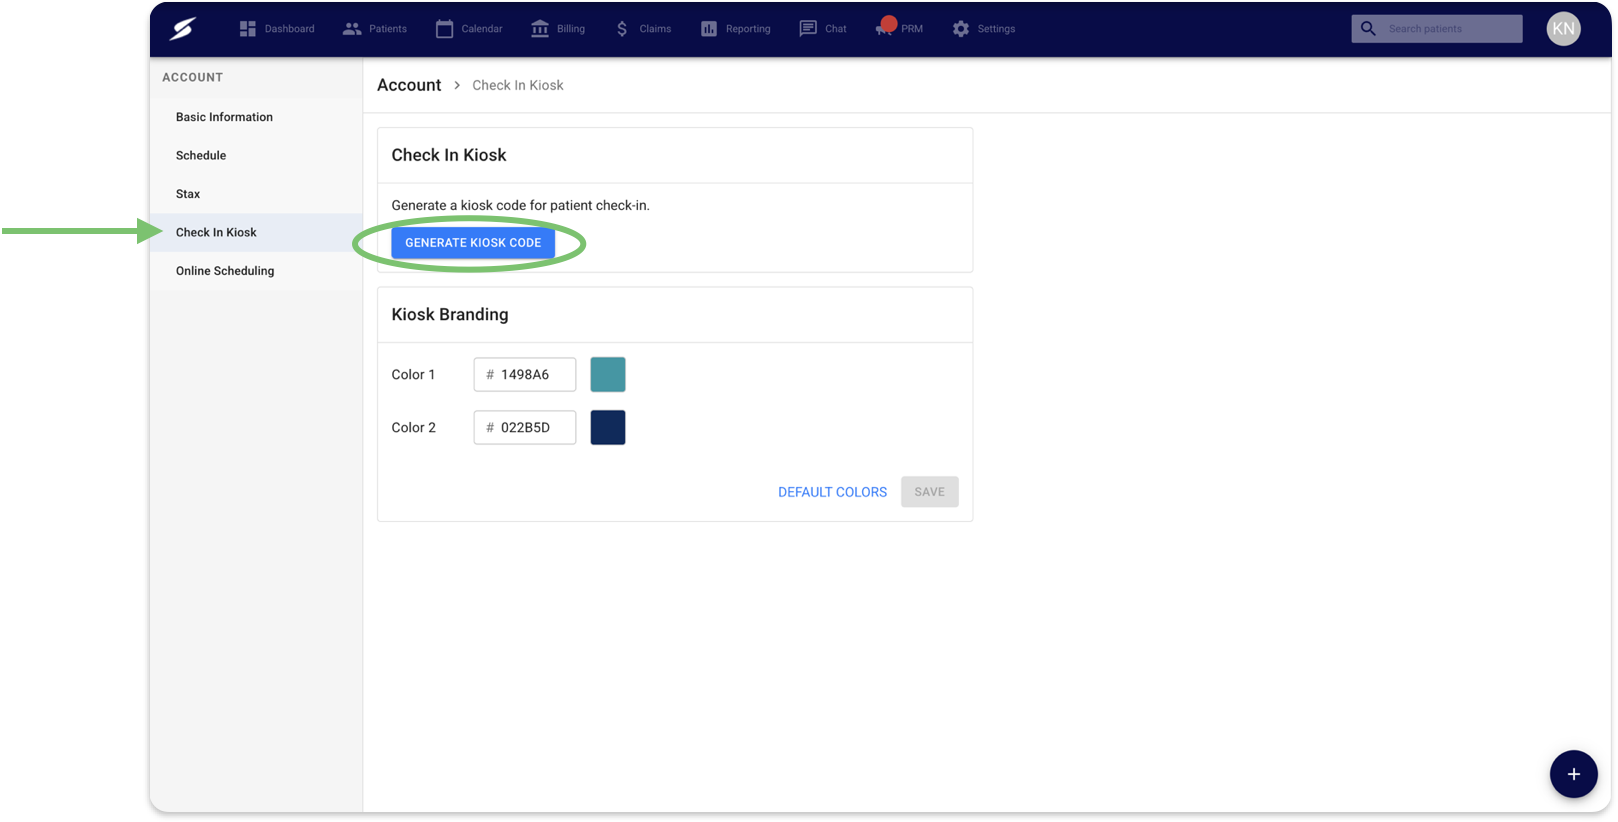This screenshot has width=1618, height=822.
Task: Open Chat speech bubble icon
Action: [808, 29]
